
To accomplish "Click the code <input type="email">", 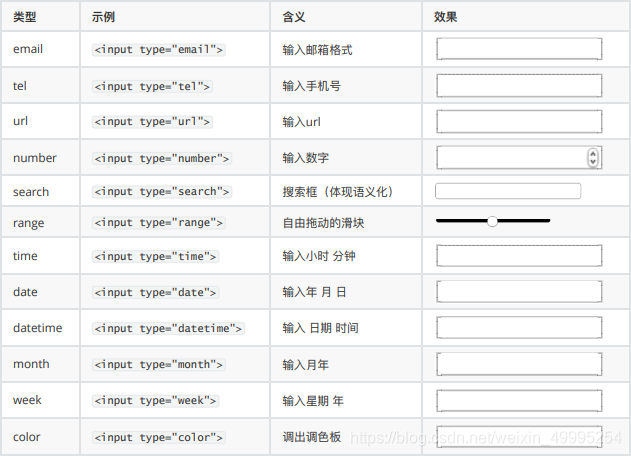I will click(159, 50).
